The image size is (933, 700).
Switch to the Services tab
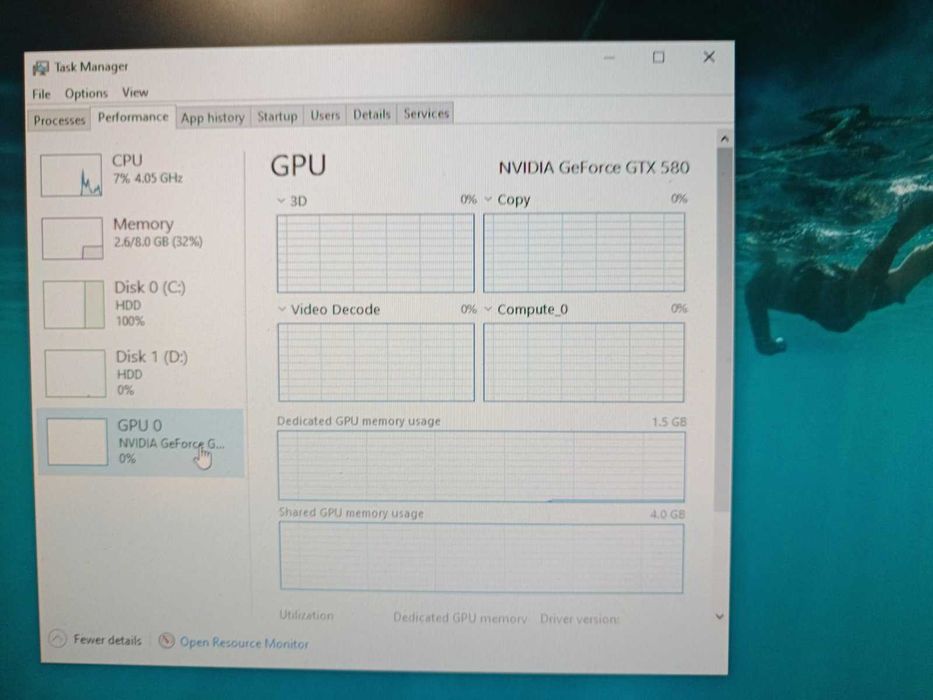(x=426, y=113)
